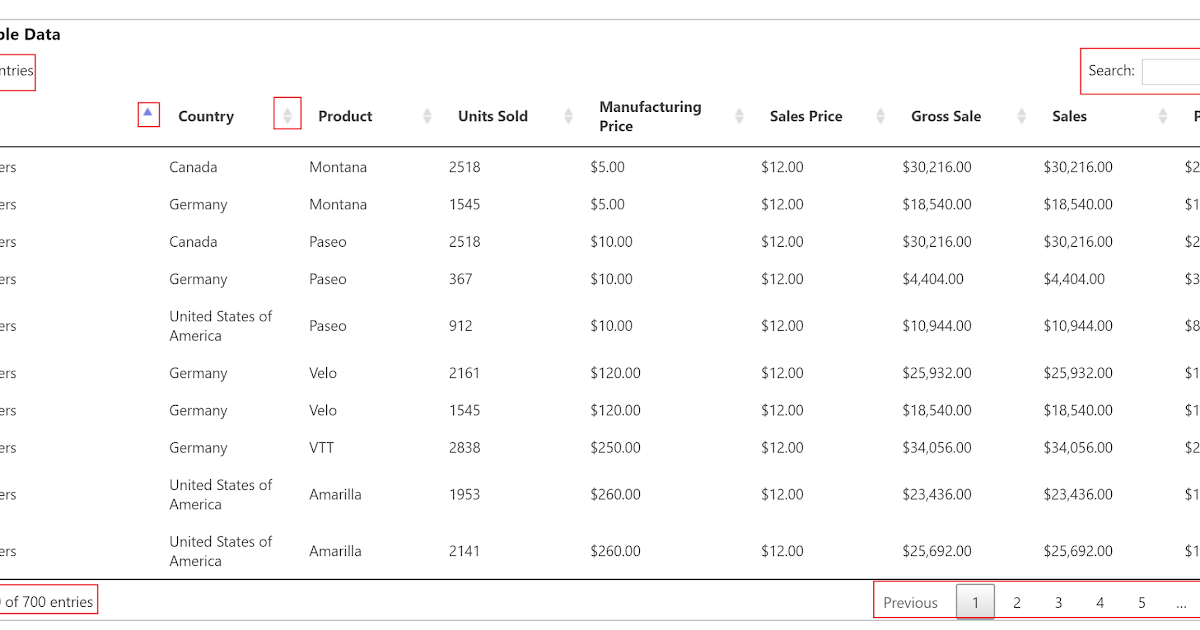Click the 'of 700 entries' info text
This screenshot has width=1200, height=630.
click(x=50, y=602)
